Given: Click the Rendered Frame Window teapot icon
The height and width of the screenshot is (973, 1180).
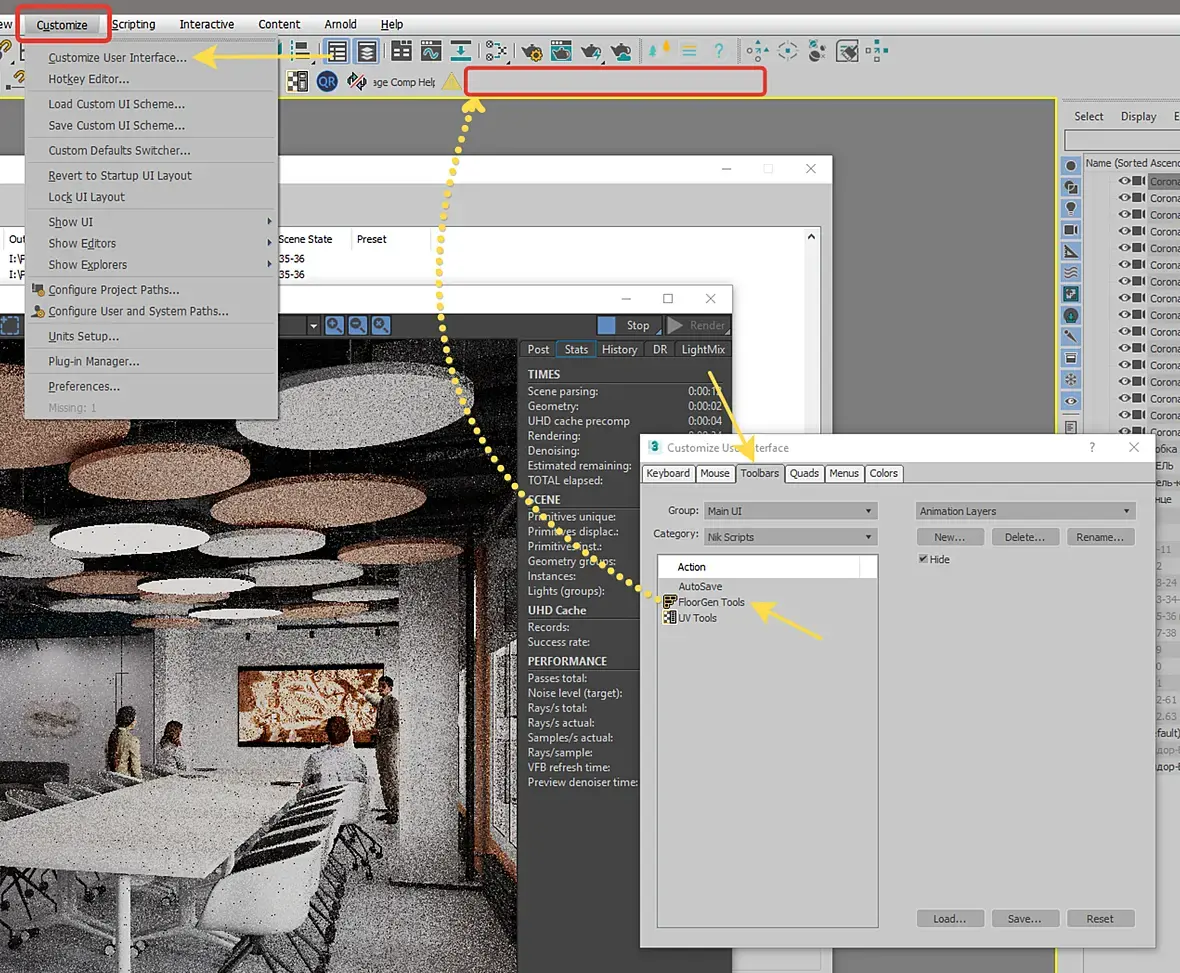Looking at the screenshot, I should click(561, 51).
